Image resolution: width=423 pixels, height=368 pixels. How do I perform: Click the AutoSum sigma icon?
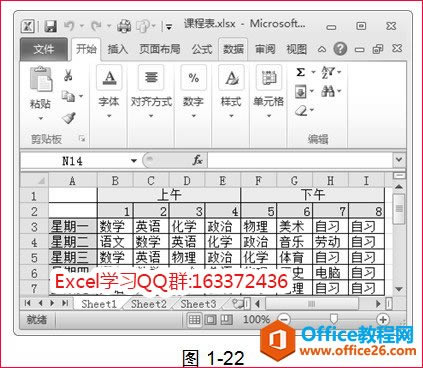(x=300, y=72)
